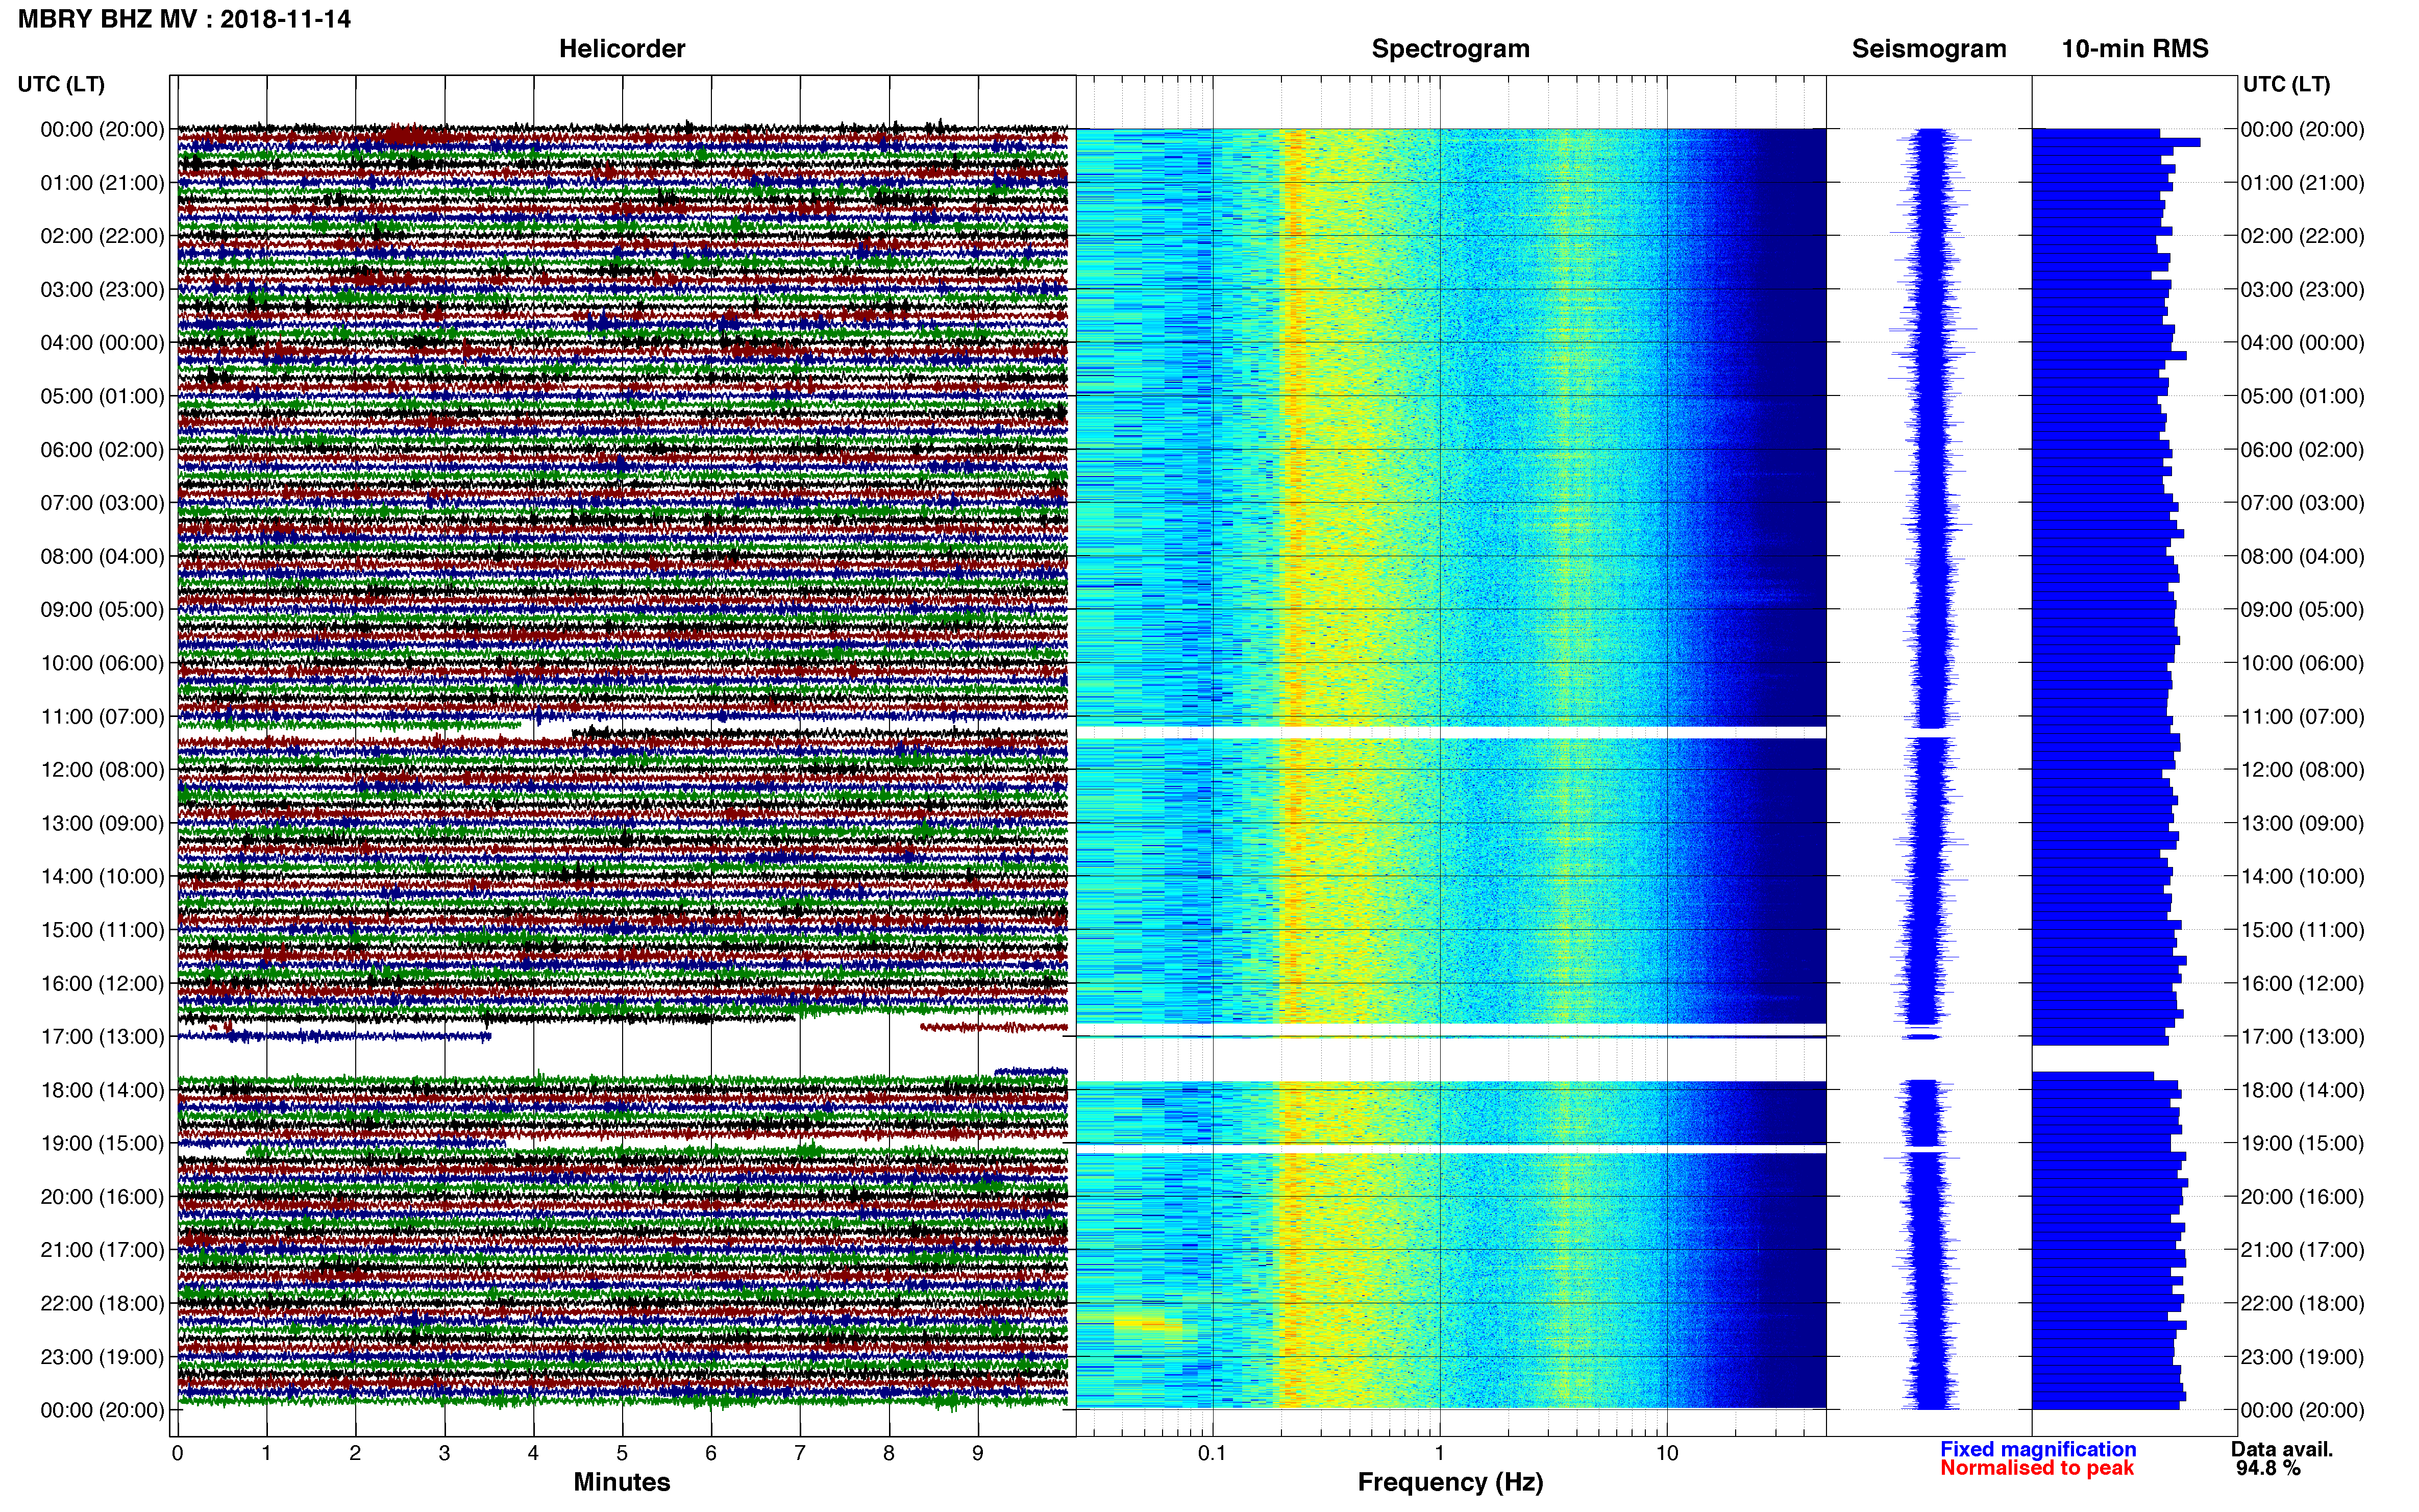Click the '09:00 (05:00)' Helicorder time label
The width and height of the screenshot is (2419, 1512).
click(102, 610)
